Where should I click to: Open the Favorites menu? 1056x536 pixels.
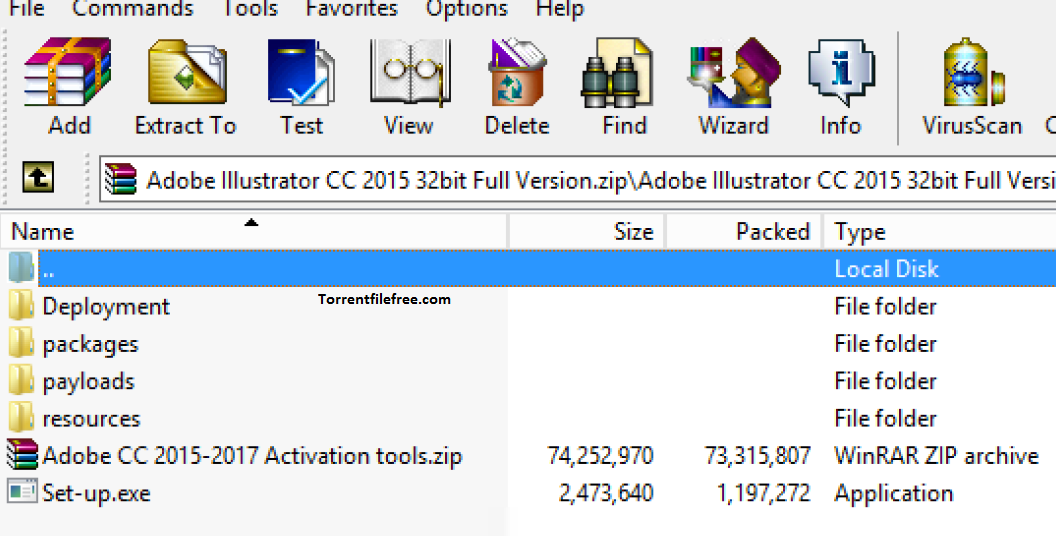click(x=352, y=8)
